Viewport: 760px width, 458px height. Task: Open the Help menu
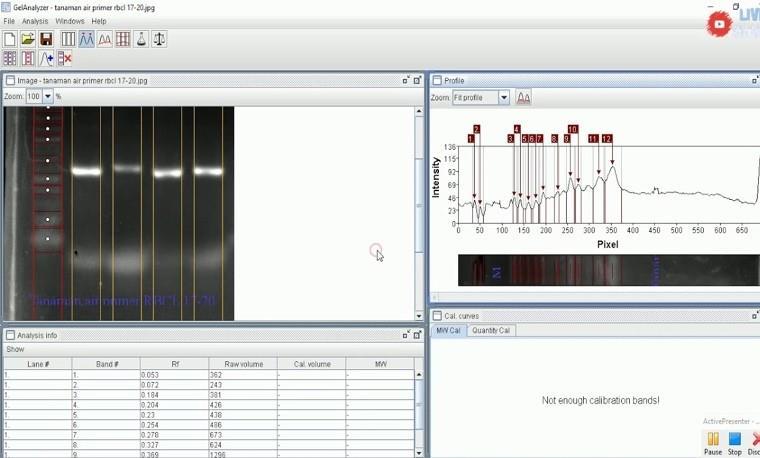point(99,21)
